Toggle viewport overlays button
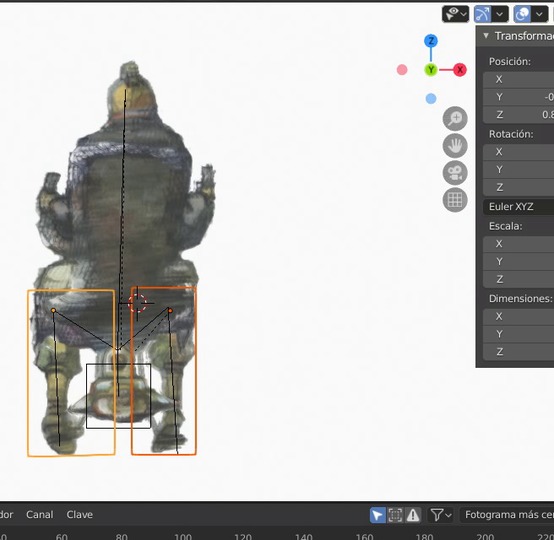Screen dimensions: 554x540 click(x=522, y=14)
